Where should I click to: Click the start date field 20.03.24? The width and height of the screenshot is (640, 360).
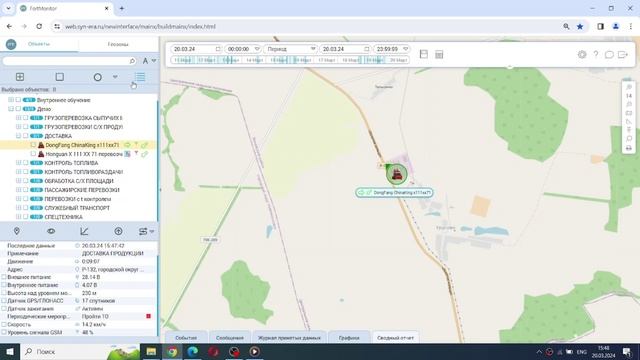196,49
